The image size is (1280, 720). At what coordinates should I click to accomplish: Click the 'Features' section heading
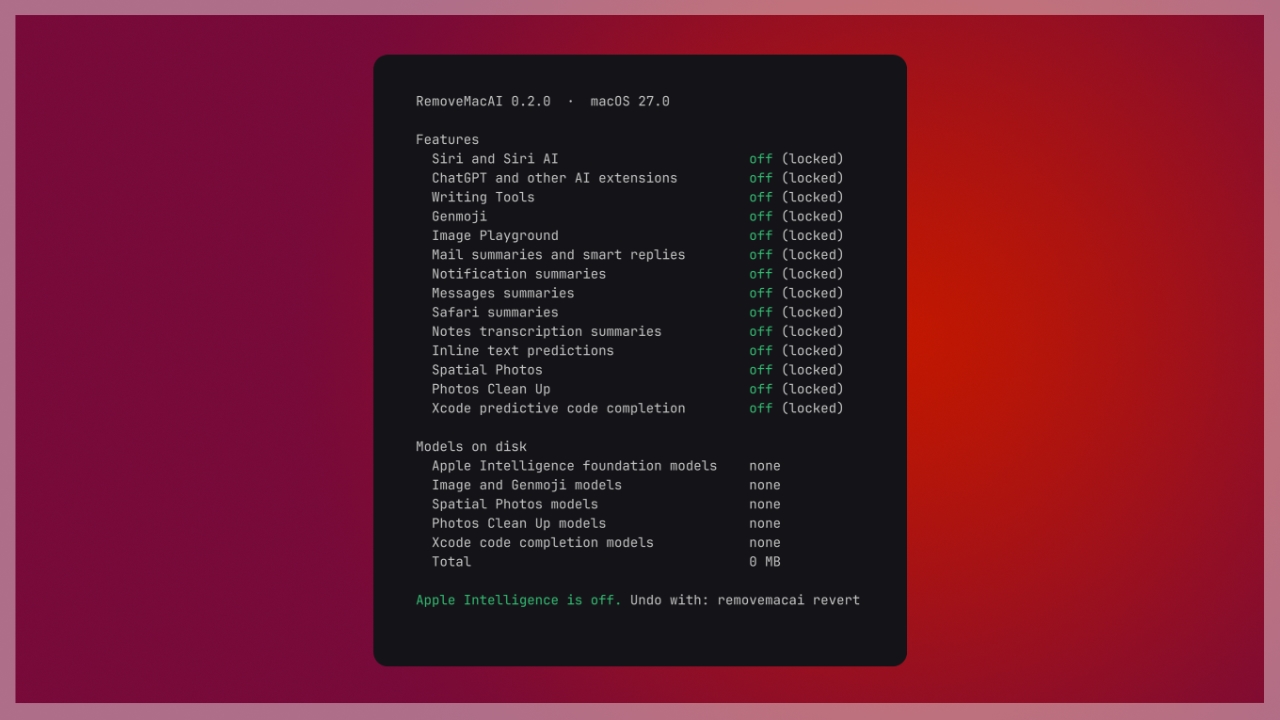pos(447,140)
